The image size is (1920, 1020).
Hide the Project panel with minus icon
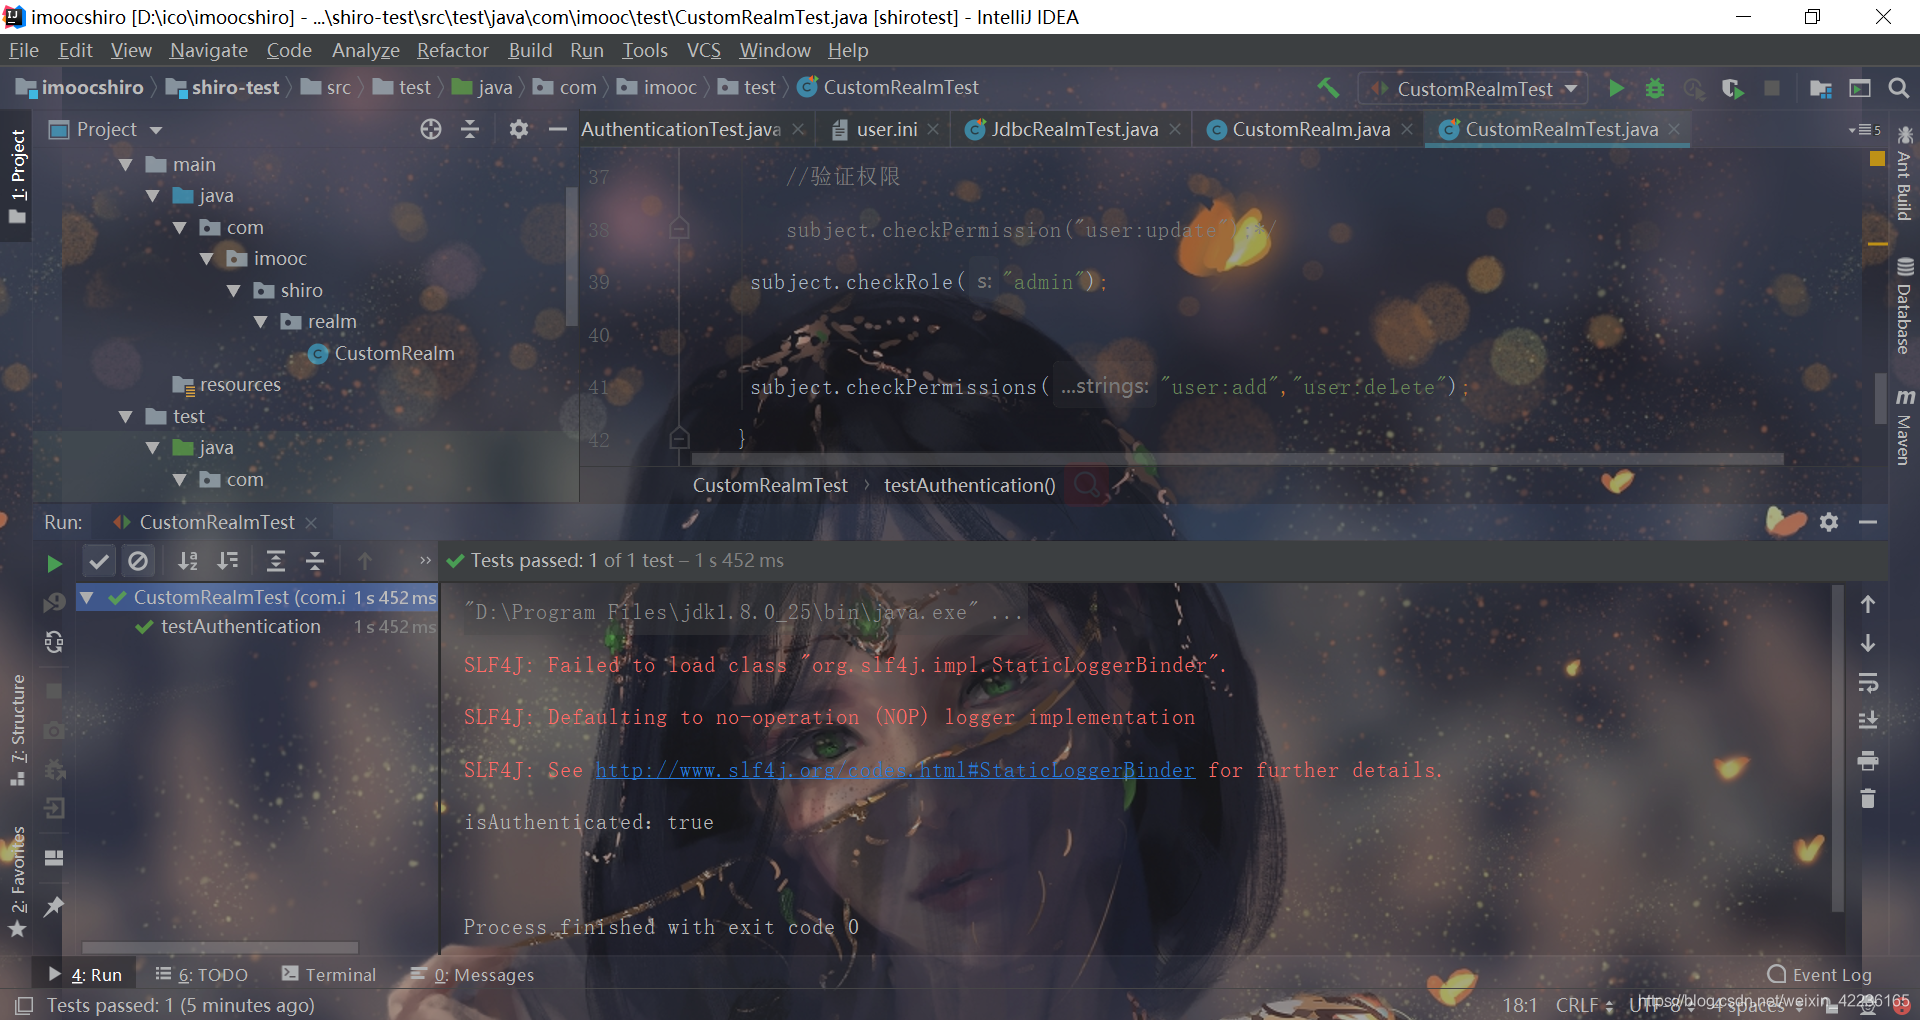(558, 129)
